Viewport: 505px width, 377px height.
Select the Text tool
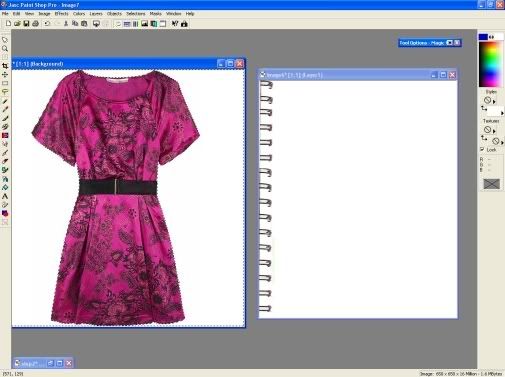[5, 196]
